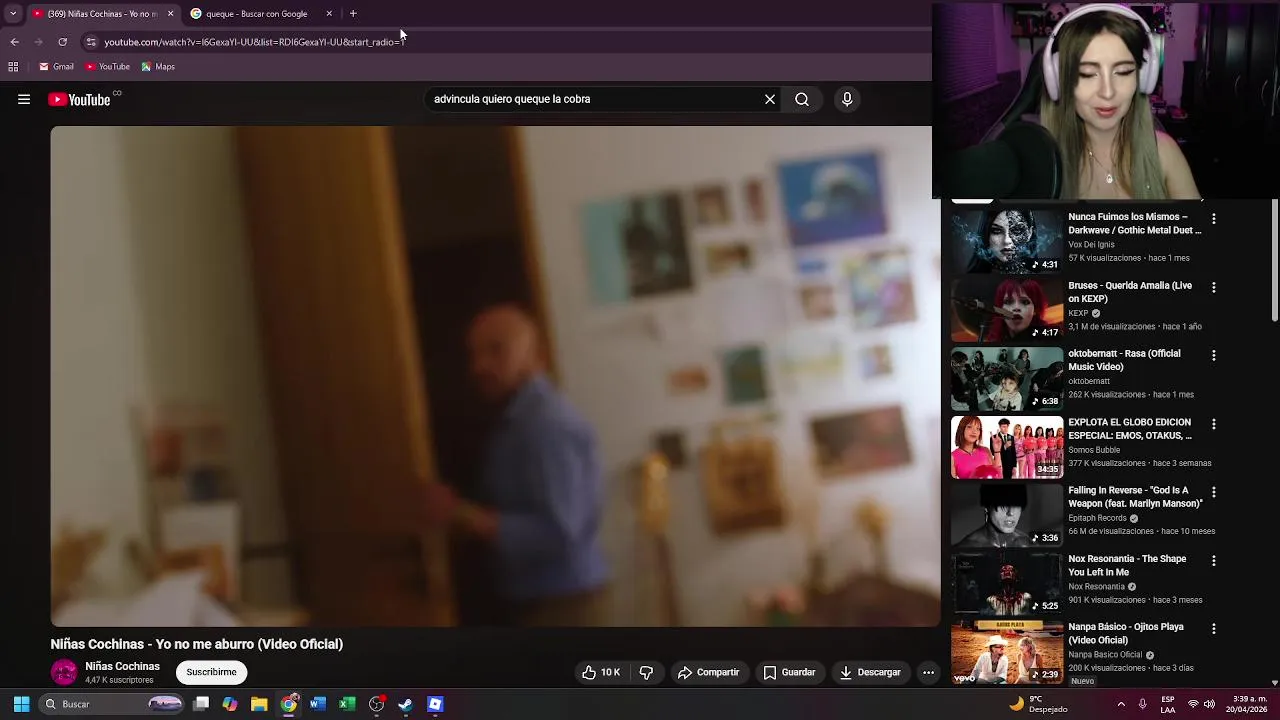Open options for Nunca Fuimos los Mismos
Viewport: 1280px width, 720px height.
click(1214, 218)
